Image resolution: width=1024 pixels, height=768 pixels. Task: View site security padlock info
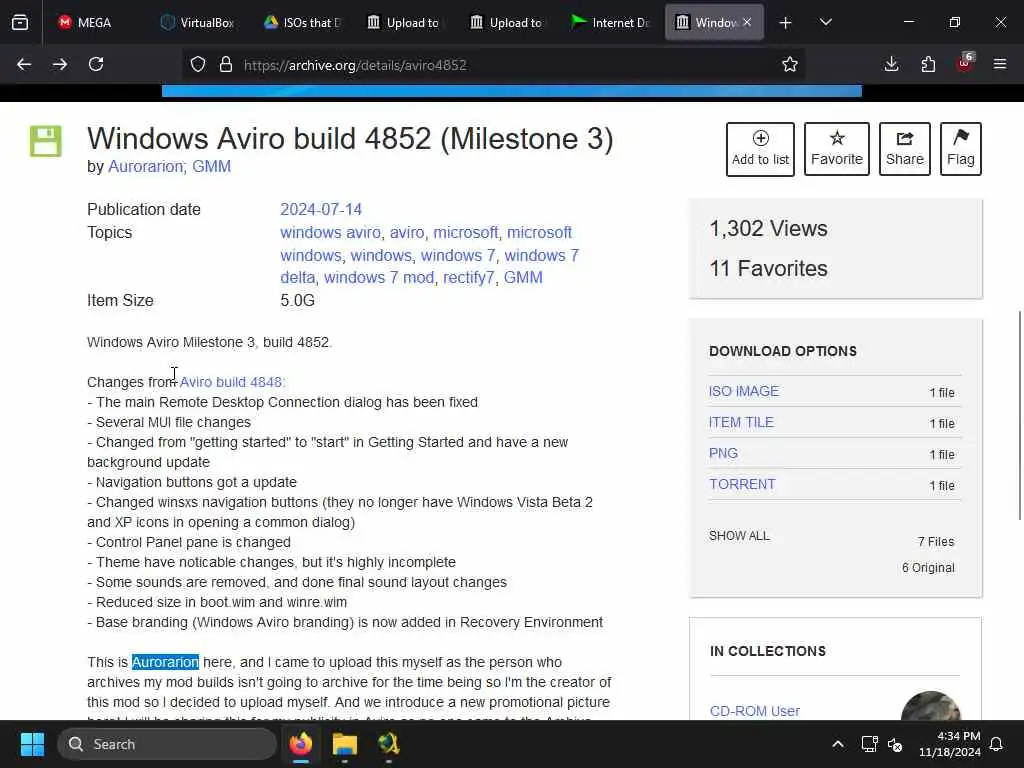coord(226,65)
